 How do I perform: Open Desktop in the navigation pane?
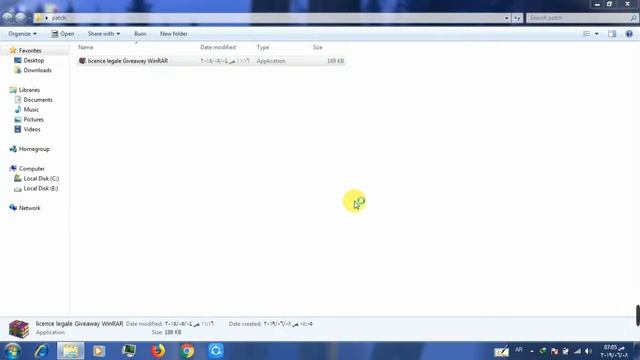(x=33, y=60)
